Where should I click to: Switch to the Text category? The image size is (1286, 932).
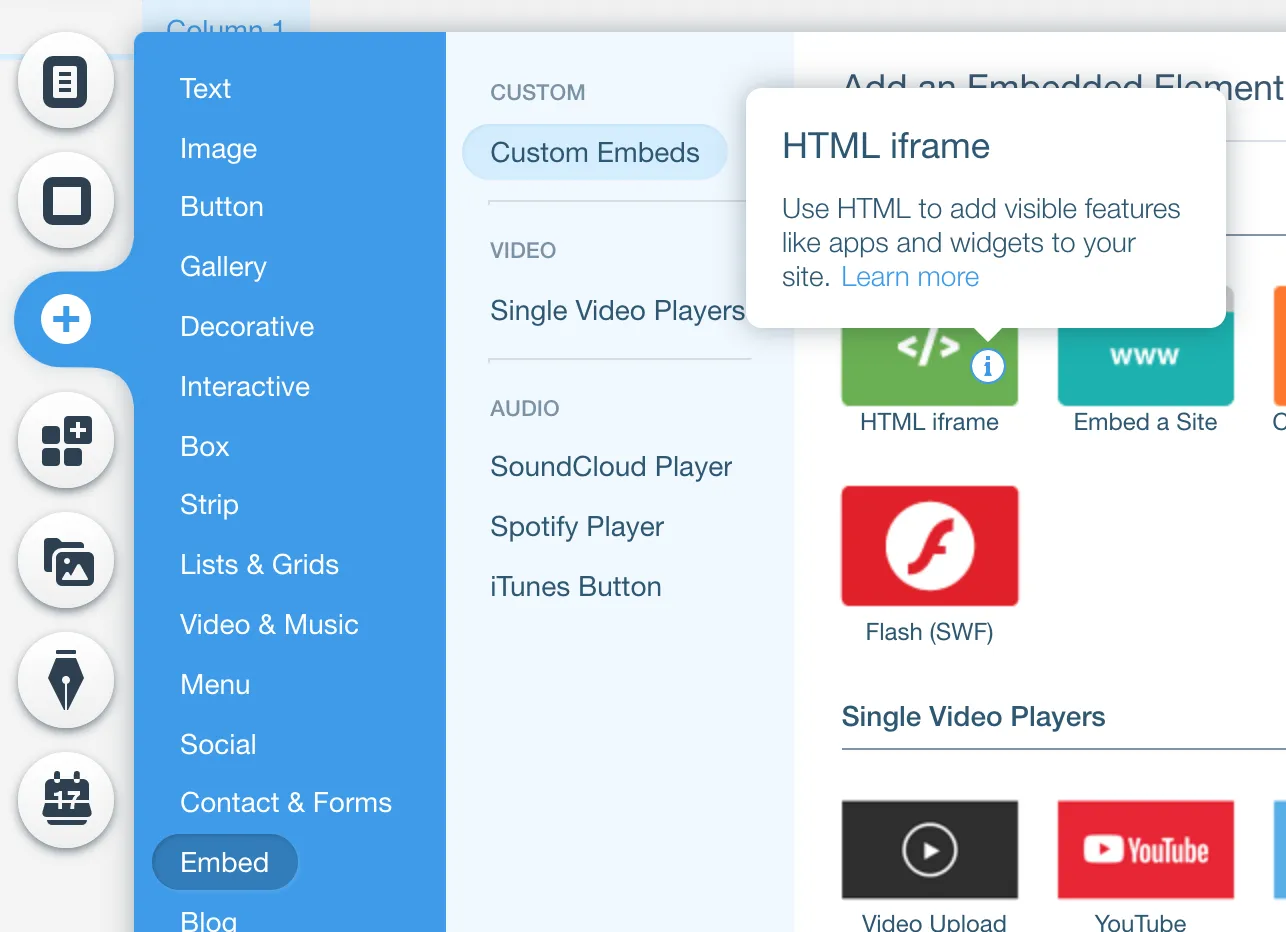[x=205, y=88]
